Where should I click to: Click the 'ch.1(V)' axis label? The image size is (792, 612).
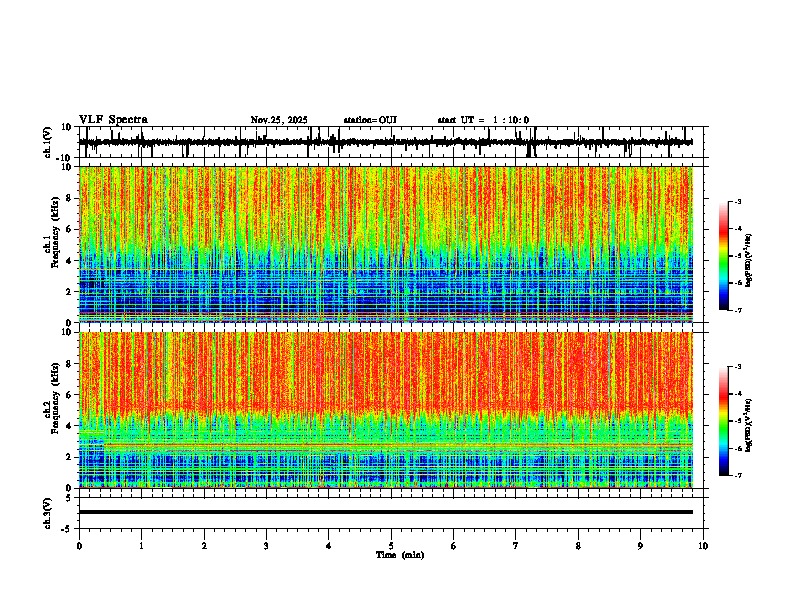pyautogui.click(x=48, y=142)
